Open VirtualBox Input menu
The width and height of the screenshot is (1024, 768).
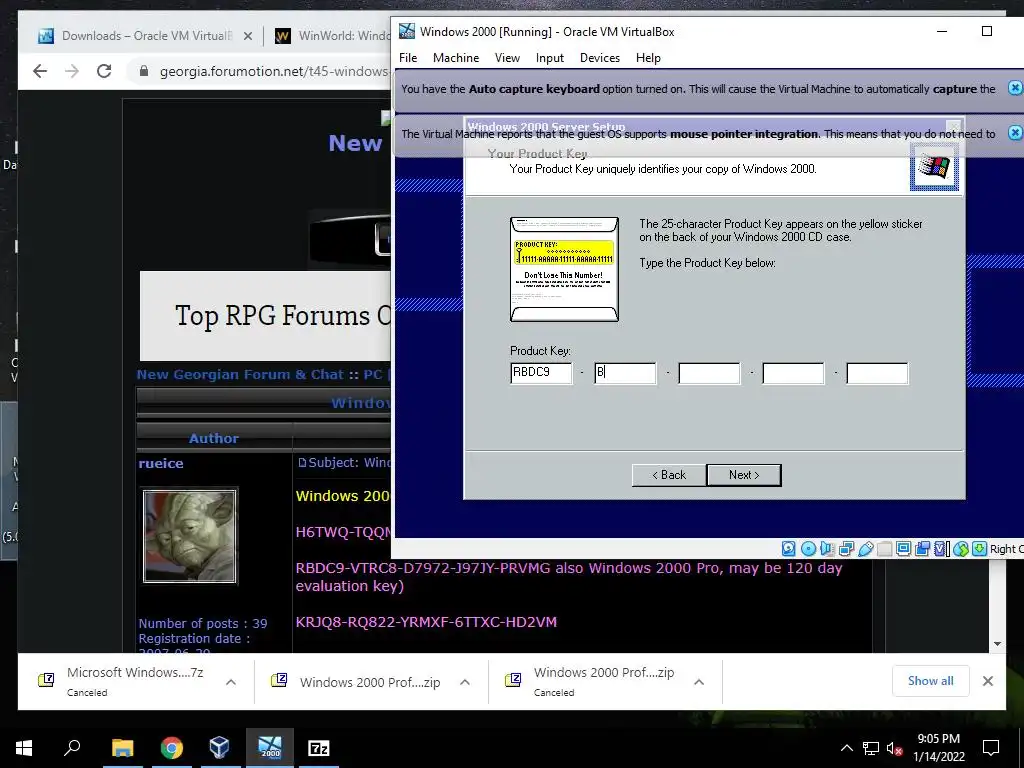click(550, 58)
